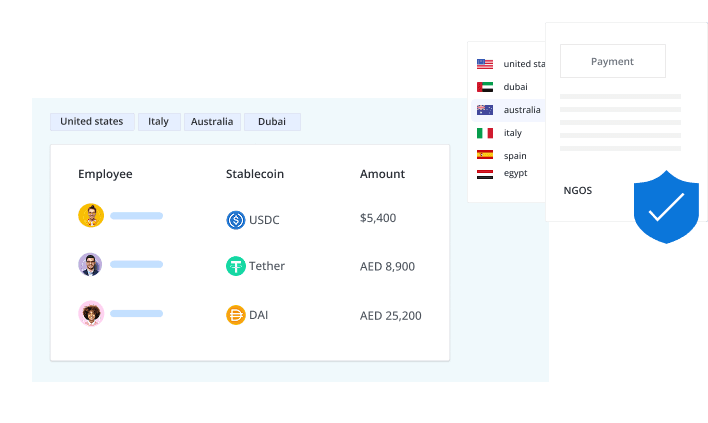Screen dimensions: 708x423
Task: Select the Australia flag icon
Action: tap(485, 110)
